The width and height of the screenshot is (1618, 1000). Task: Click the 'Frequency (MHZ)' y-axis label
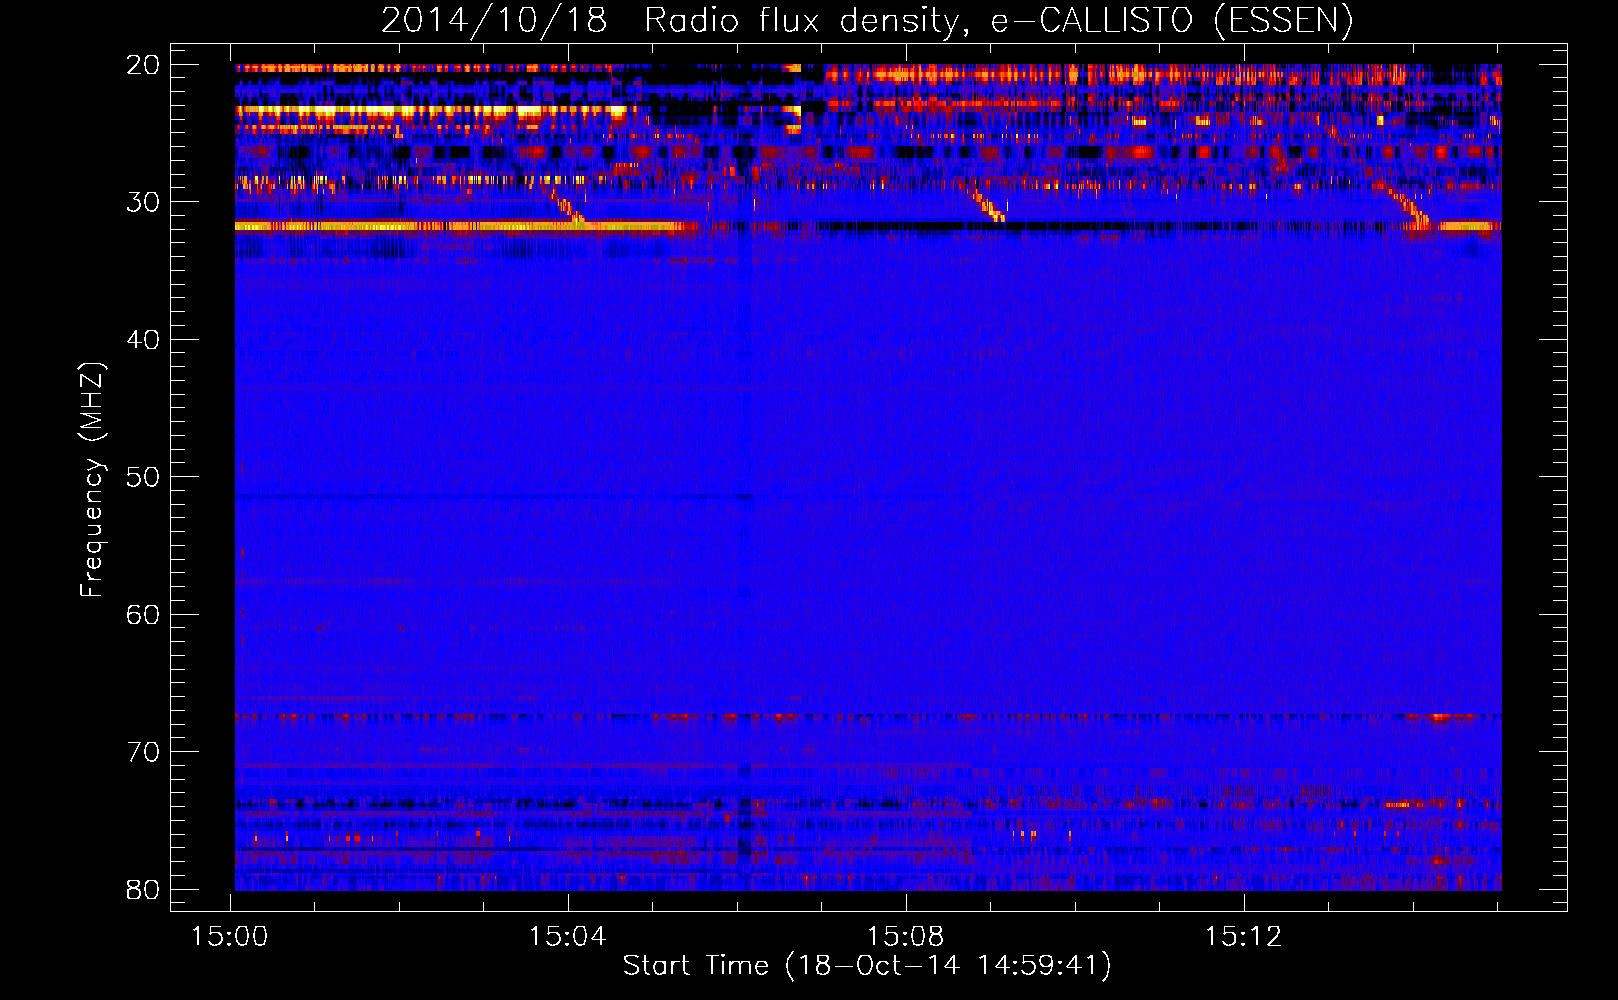tap(92, 480)
